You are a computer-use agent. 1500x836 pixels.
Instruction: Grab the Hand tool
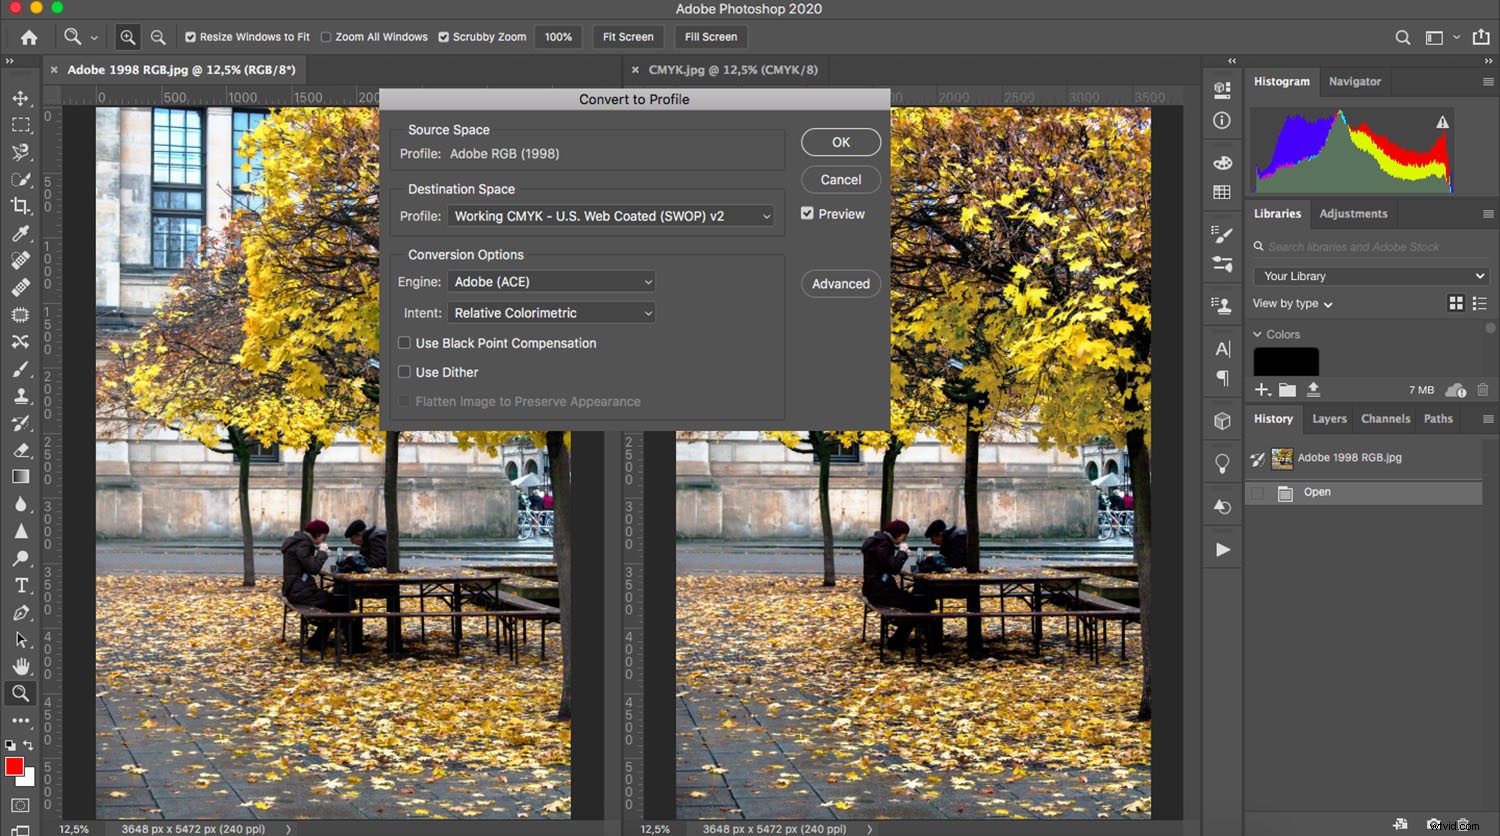point(21,667)
